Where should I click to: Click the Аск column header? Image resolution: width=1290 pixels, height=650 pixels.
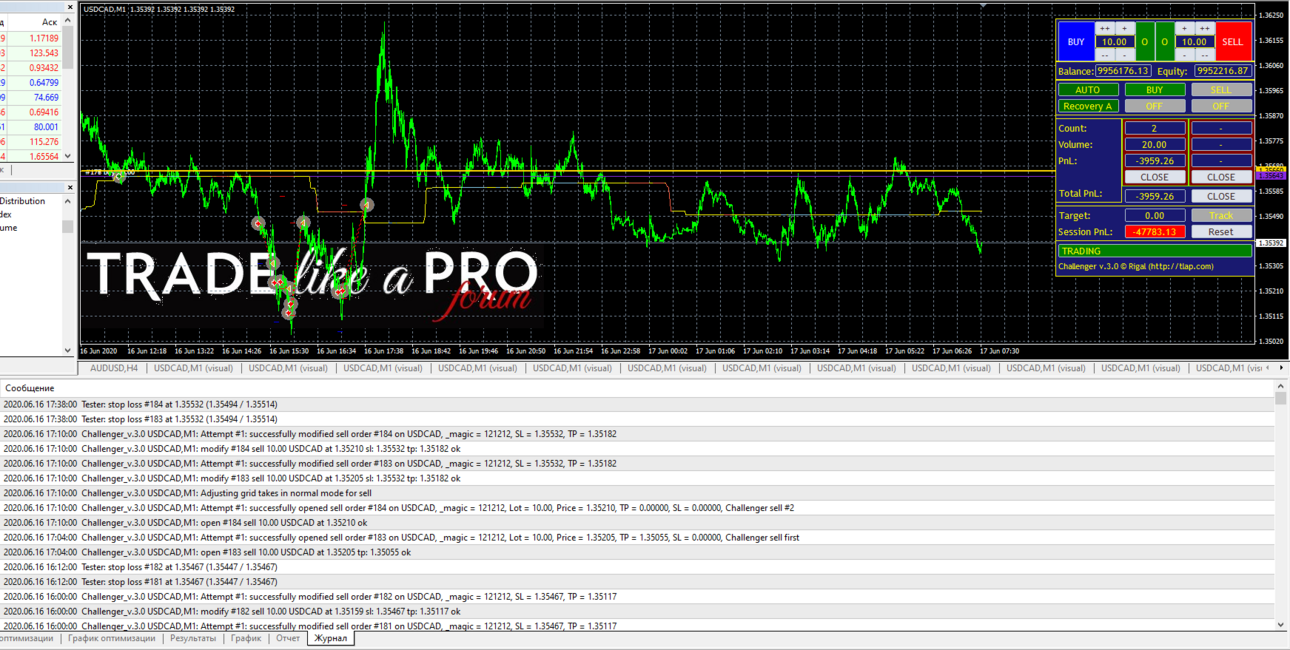[49, 22]
